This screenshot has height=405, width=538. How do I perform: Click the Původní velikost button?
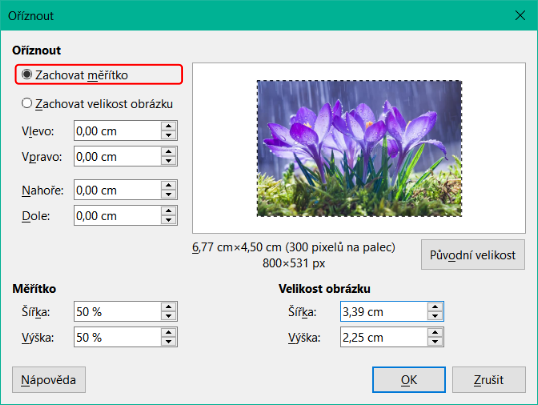(473, 255)
